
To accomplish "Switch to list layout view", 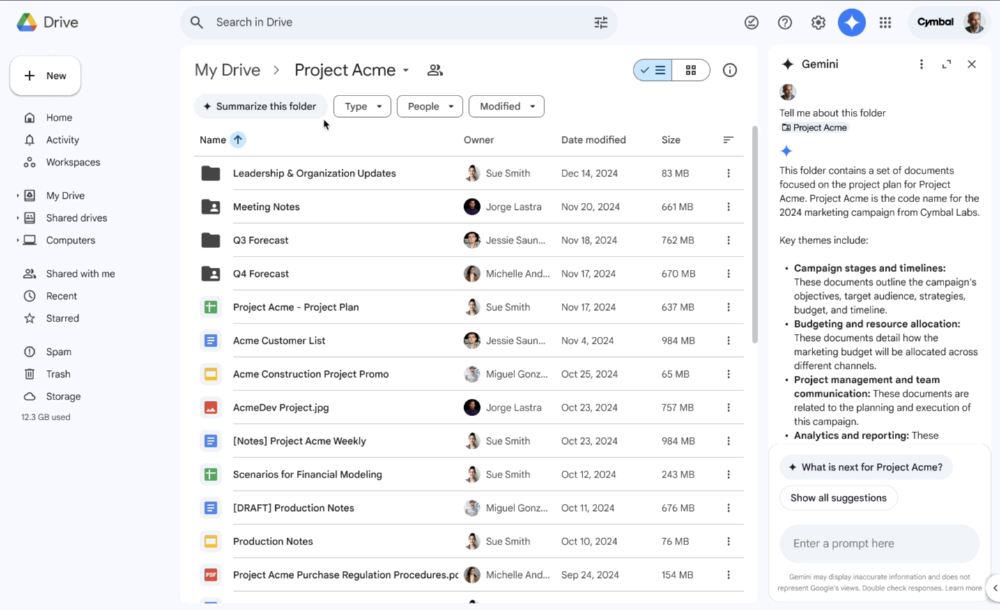I will coord(653,70).
